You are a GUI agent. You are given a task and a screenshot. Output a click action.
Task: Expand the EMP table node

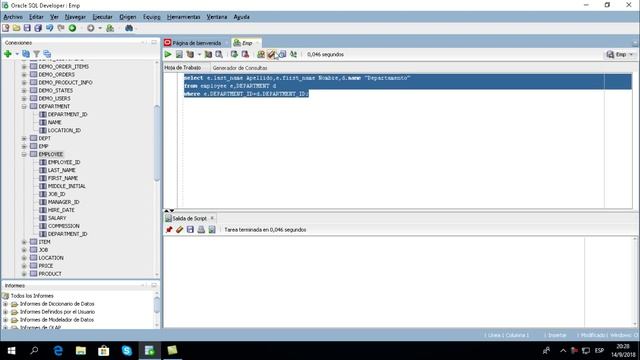24,146
